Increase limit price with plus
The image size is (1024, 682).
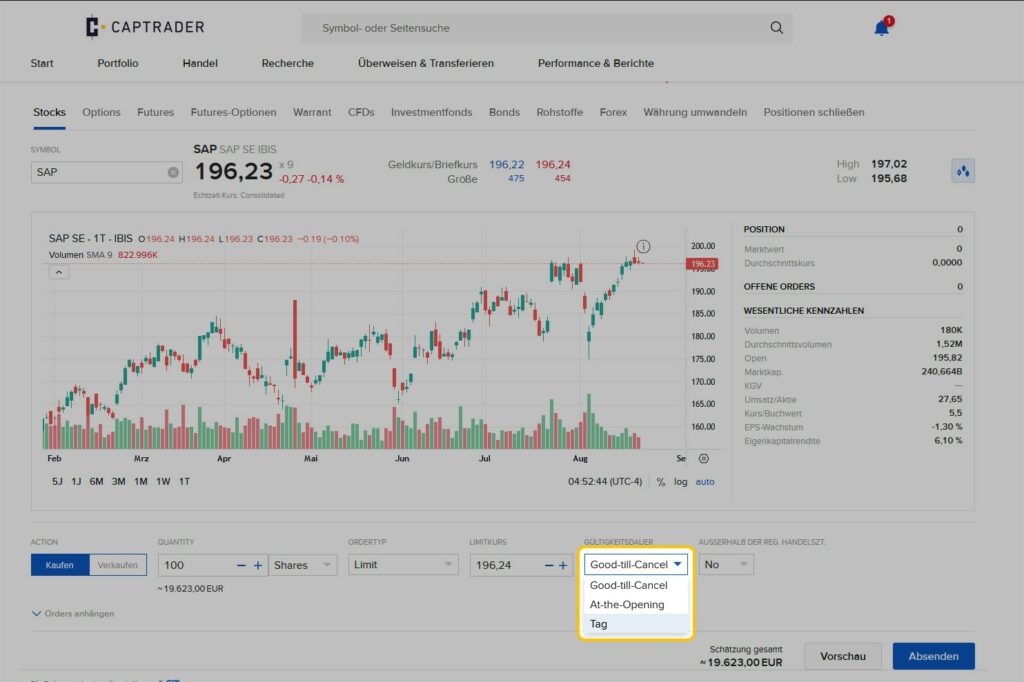pos(563,565)
